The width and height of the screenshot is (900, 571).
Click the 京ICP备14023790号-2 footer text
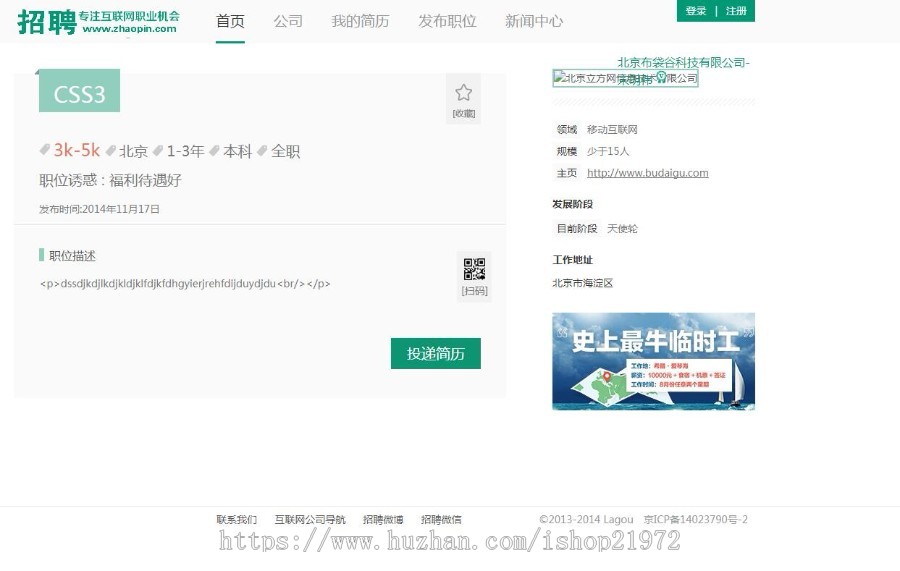[x=696, y=519]
